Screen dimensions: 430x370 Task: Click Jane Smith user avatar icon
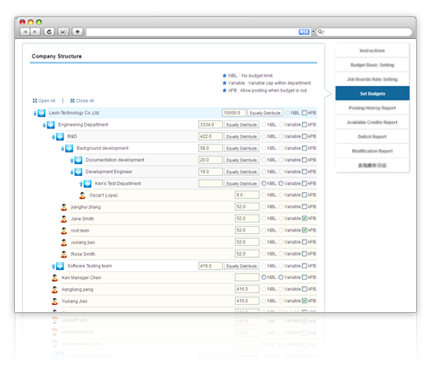[x=64, y=219]
